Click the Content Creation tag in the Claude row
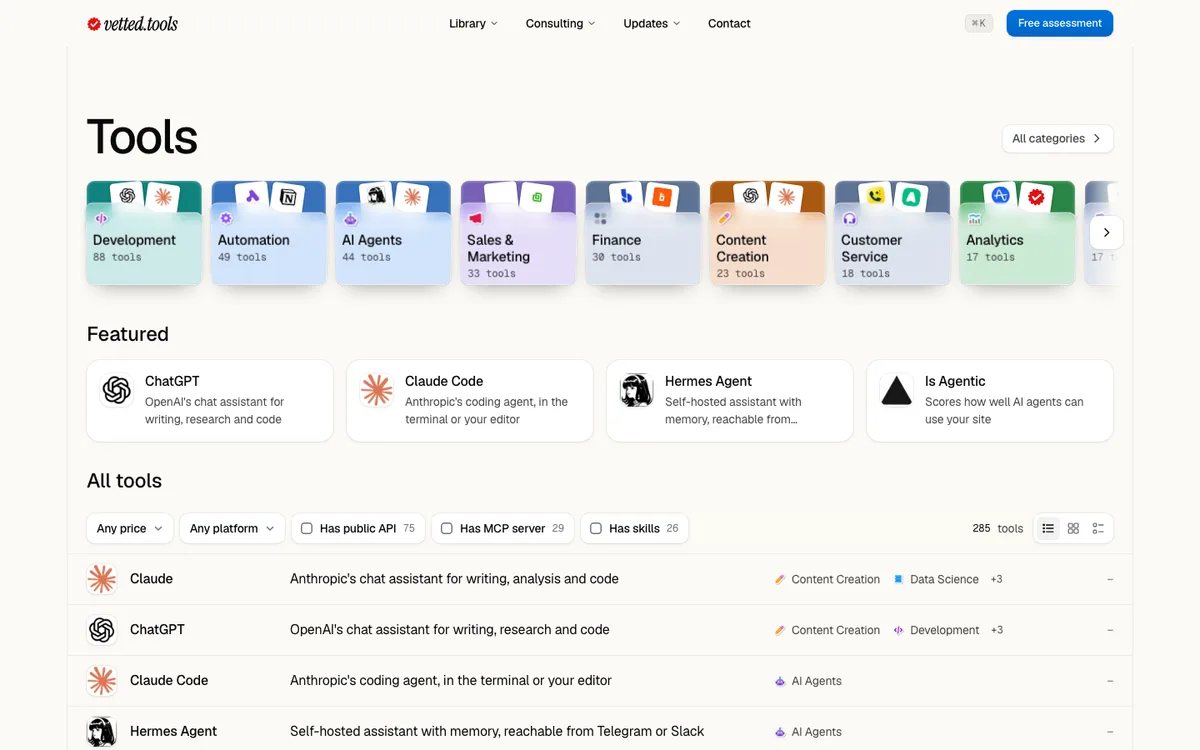The image size is (1200, 750). pyautogui.click(x=827, y=579)
